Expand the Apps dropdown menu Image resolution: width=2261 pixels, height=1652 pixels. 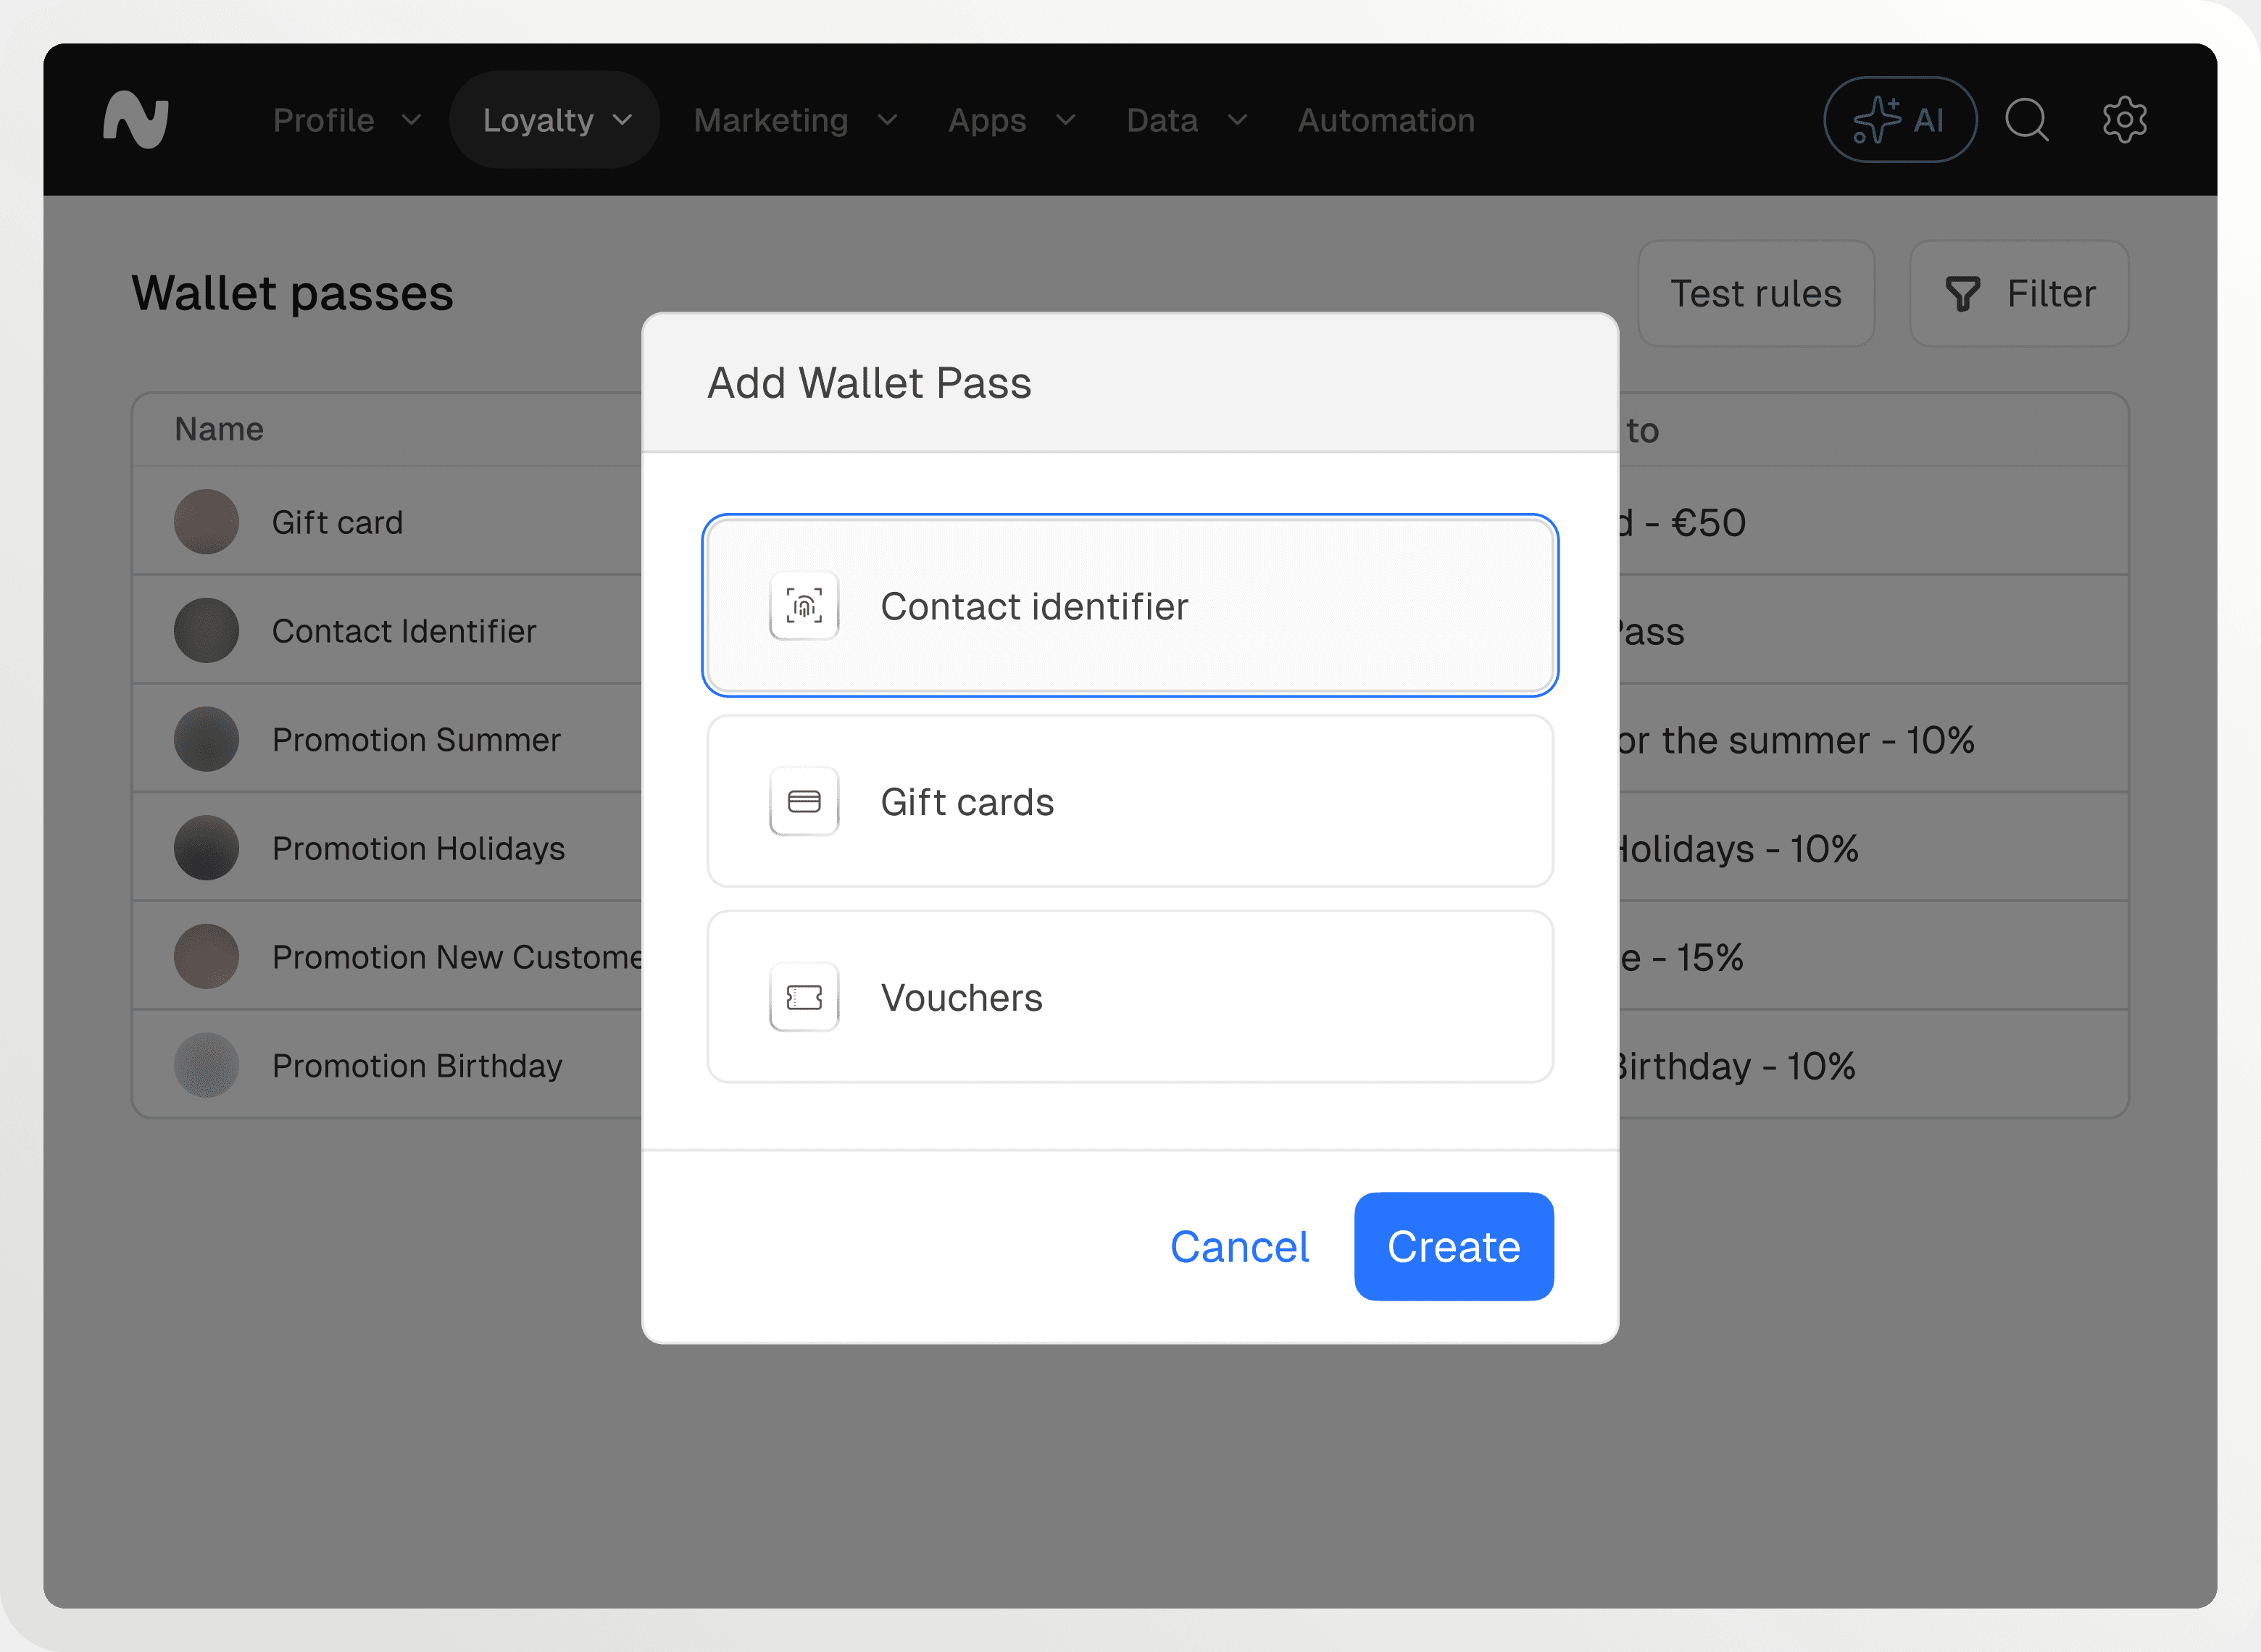[1010, 120]
